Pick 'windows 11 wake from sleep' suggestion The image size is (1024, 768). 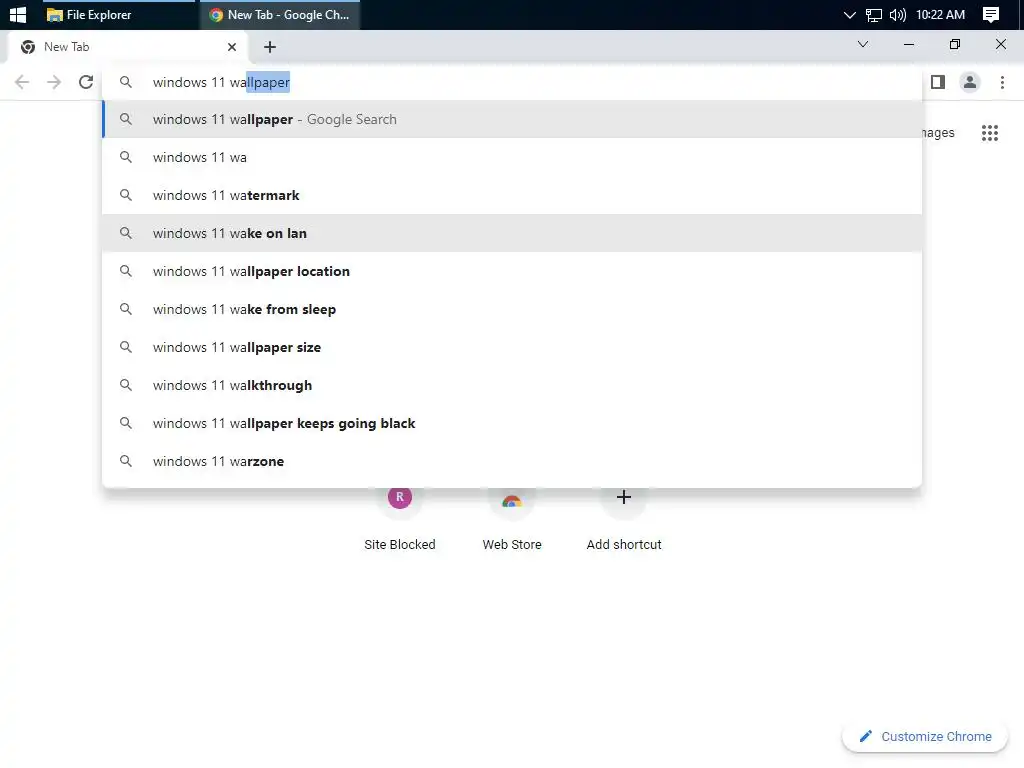pos(512,309)
